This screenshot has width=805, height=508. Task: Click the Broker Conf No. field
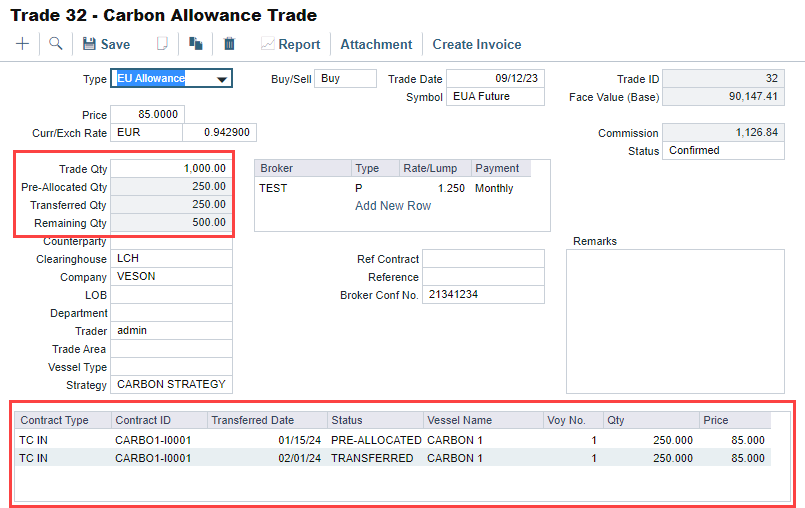(483, 295)
